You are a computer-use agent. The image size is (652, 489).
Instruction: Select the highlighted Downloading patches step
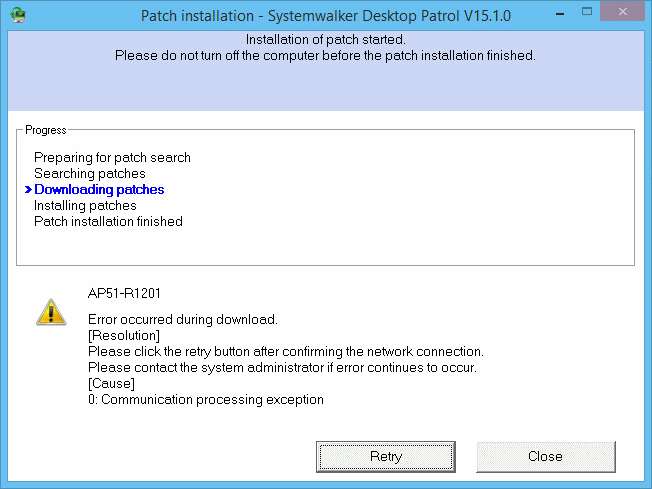(x=99, y=190)
